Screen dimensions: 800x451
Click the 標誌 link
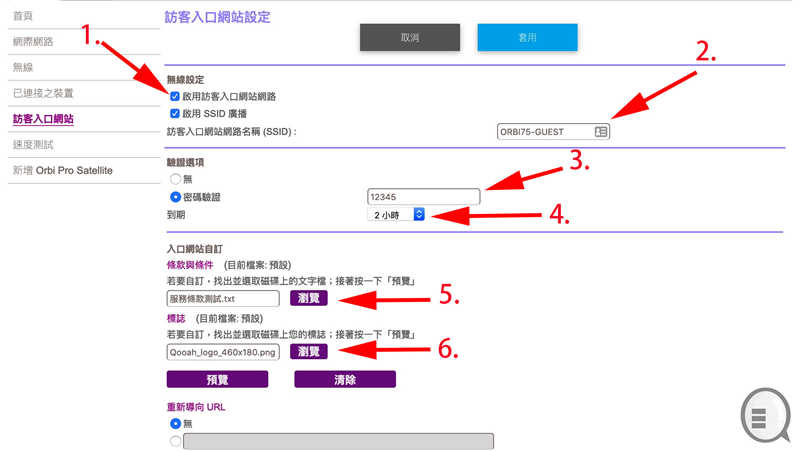click(176, 318)
